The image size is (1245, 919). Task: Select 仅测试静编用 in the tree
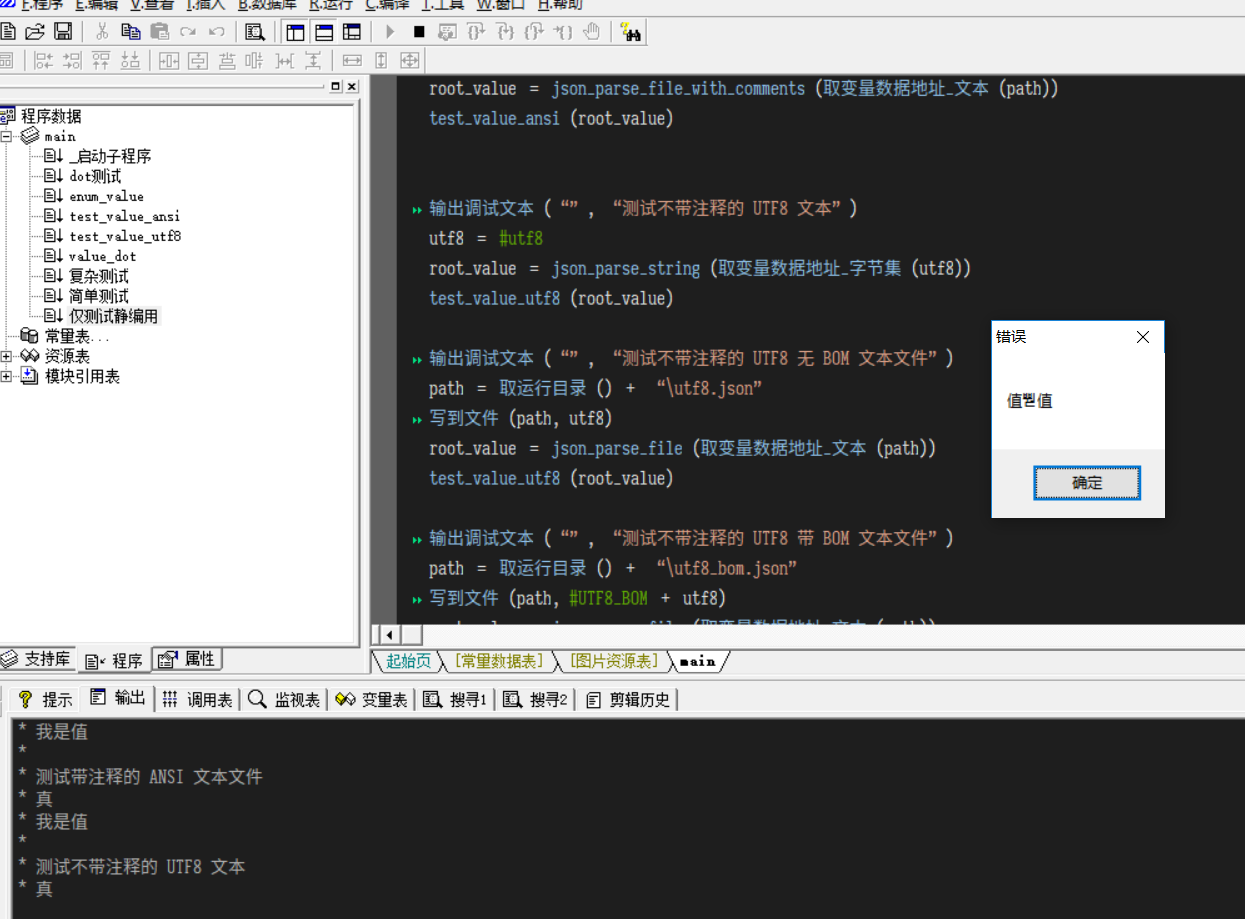[113, 316]
